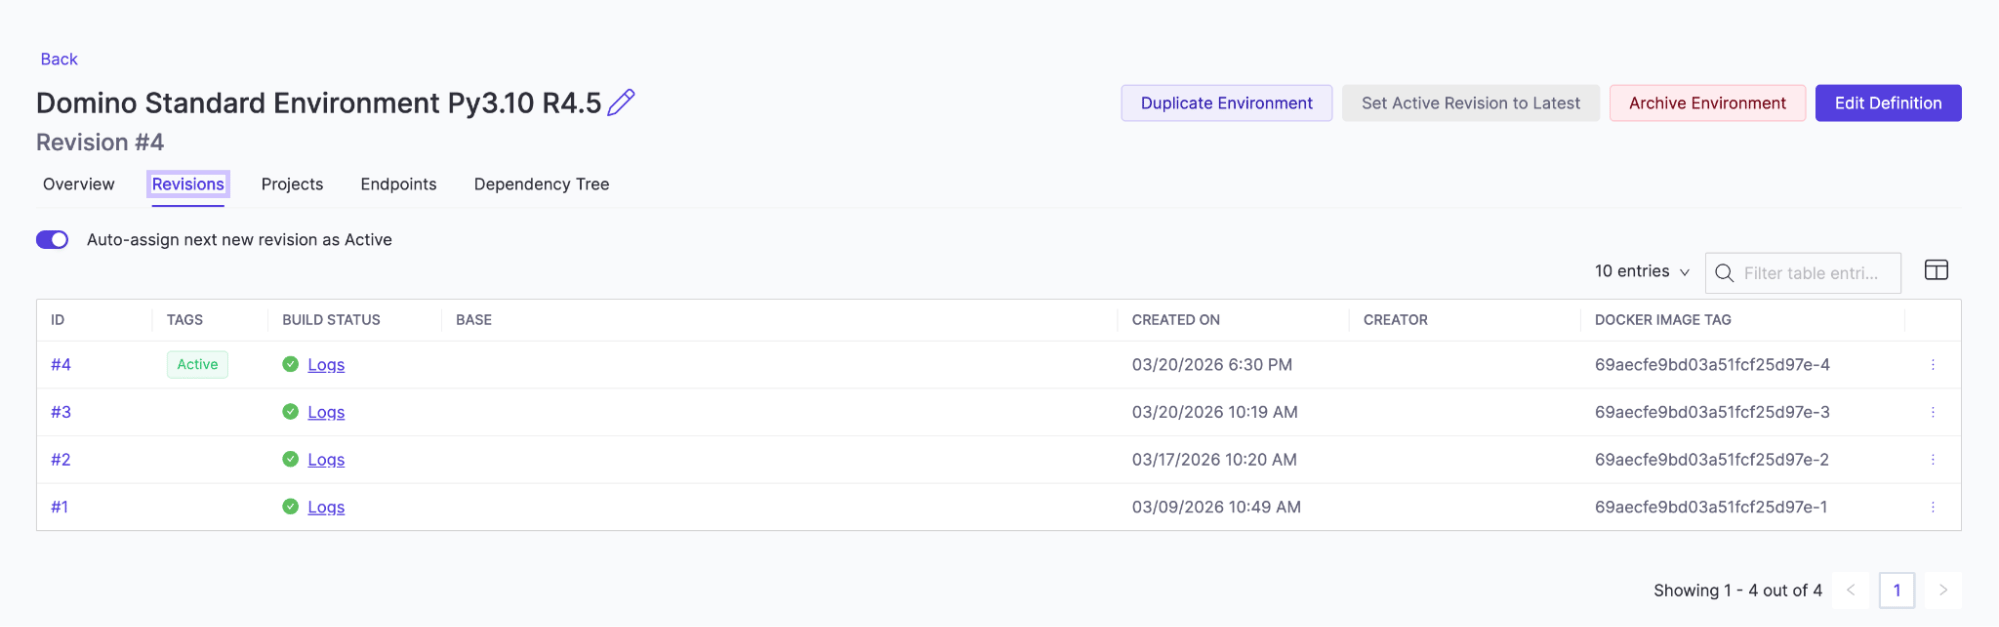Image resolution: width=1999 pixels, height=627 pixels.
Task: Click the date 03/20/2026 6:30 PM
Action: tap(1212, 365)
